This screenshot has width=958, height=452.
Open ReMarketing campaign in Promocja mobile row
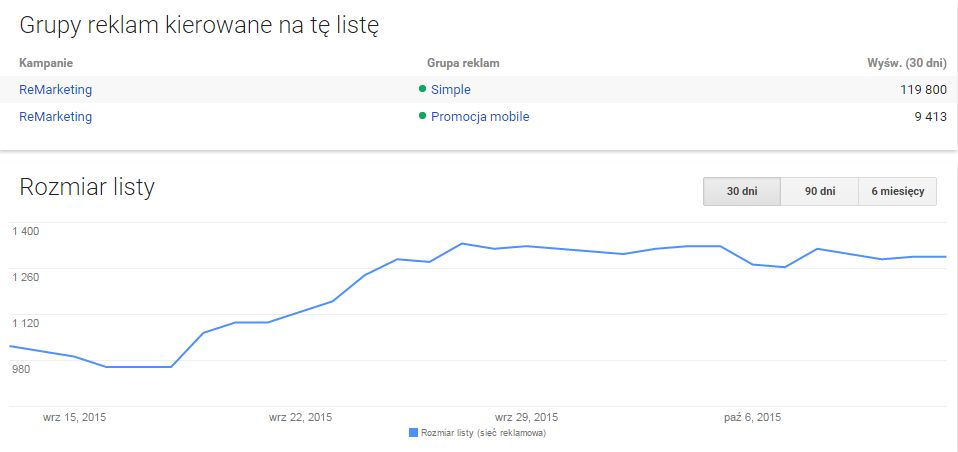(55, 117)
